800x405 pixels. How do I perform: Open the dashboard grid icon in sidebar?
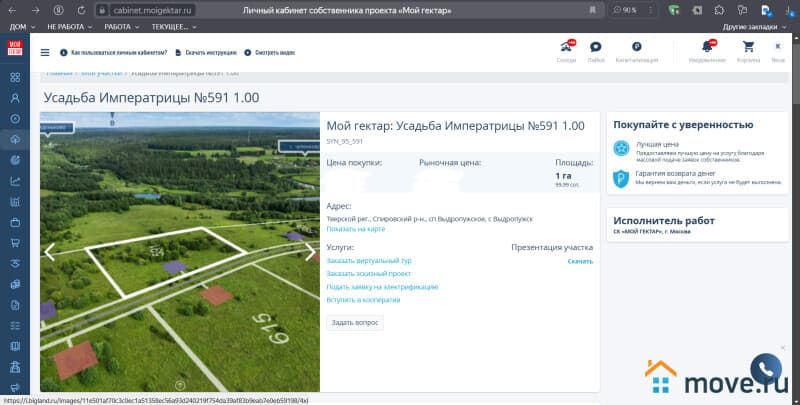pos(15,78)
